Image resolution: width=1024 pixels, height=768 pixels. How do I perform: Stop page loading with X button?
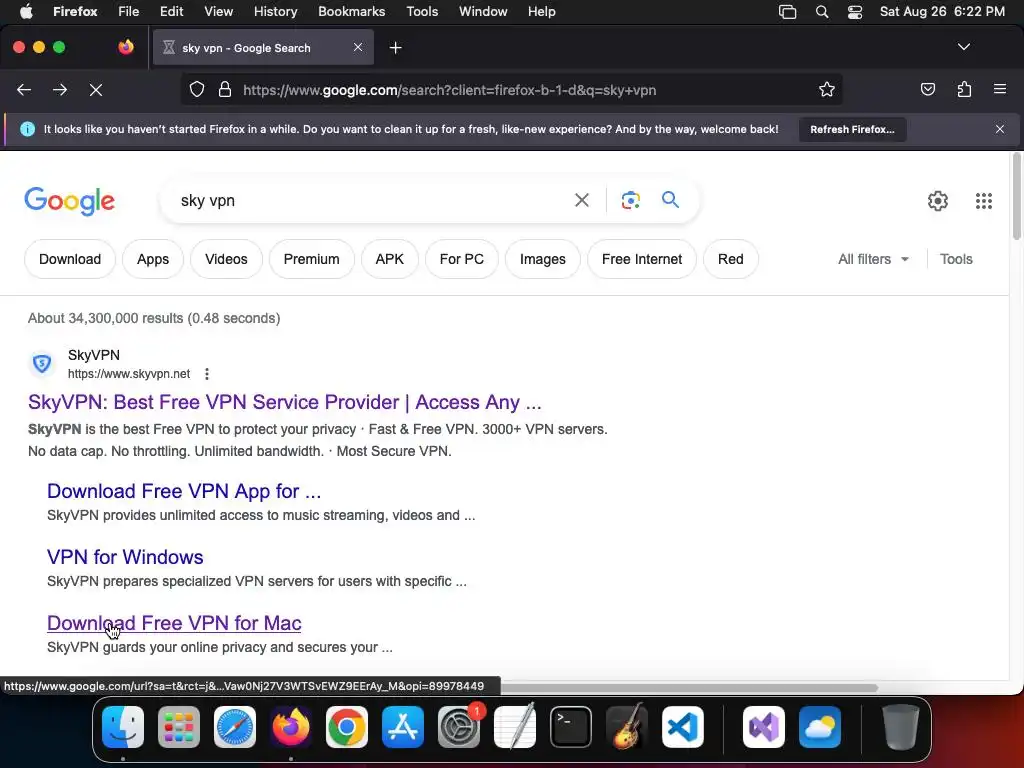click(x=96, y=89)
